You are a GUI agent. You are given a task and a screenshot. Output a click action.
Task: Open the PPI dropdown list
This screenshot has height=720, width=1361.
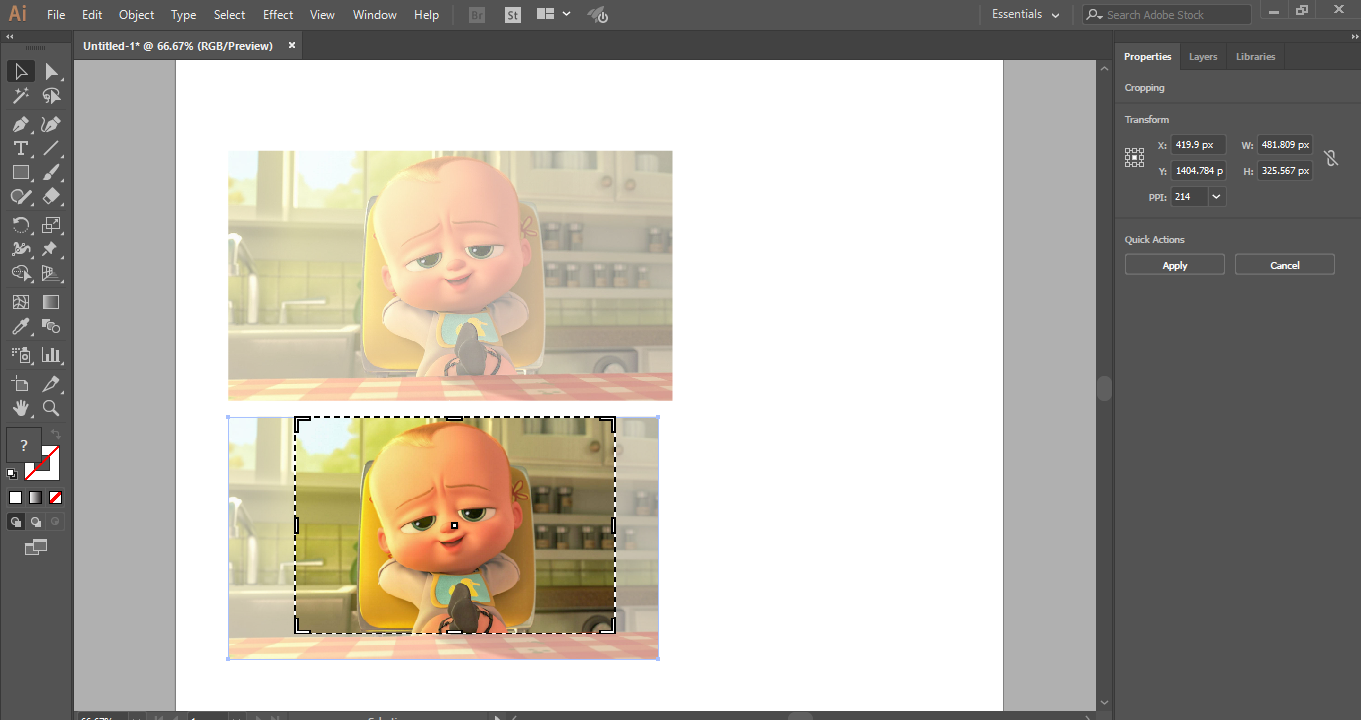(x=1216, y=197)
